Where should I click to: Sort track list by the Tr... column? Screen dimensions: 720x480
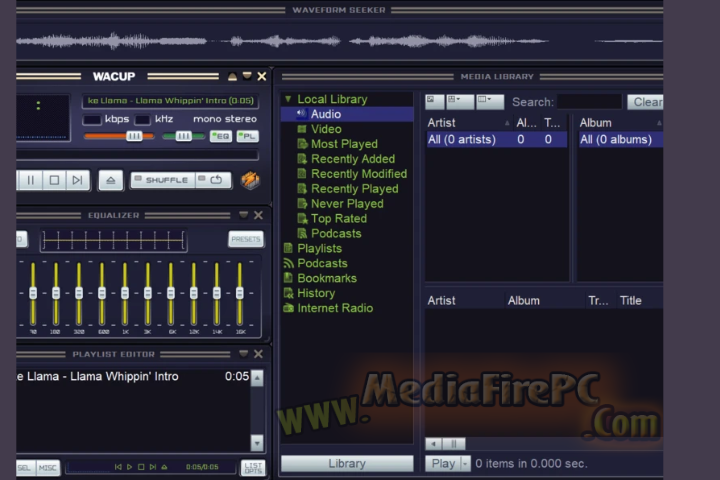pyautogui.click(x=600, y=300)
